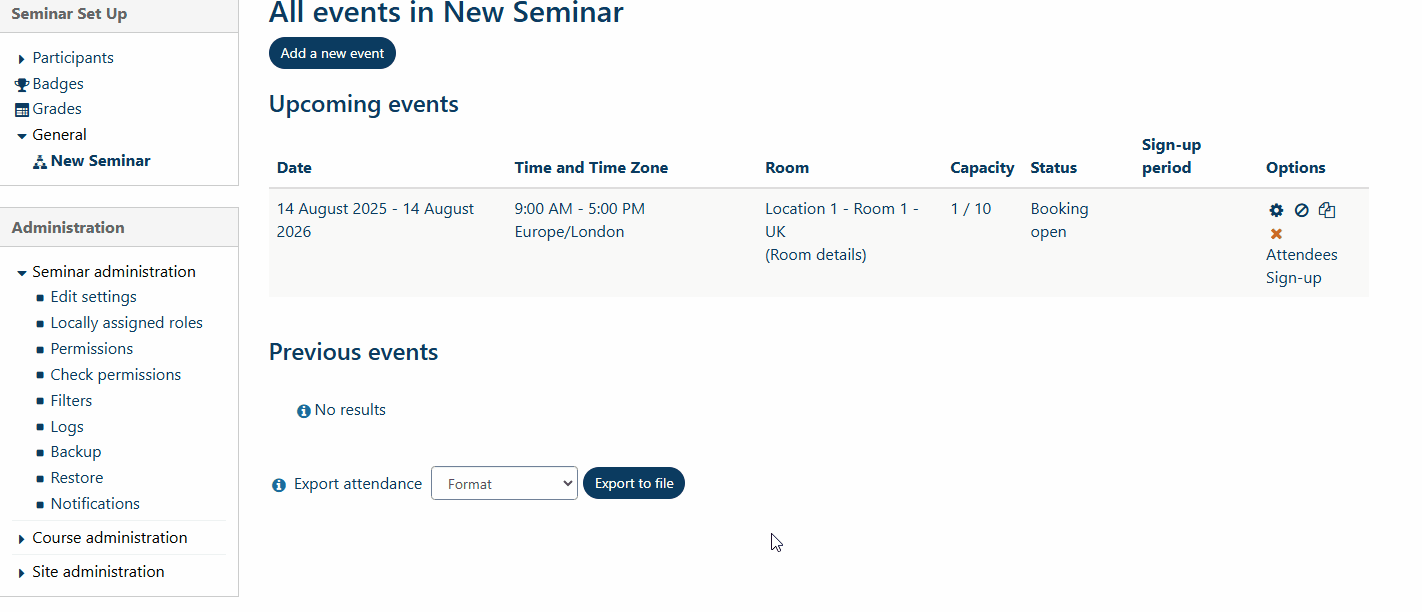
Task: Click the Export to file button
Action: 634,484
